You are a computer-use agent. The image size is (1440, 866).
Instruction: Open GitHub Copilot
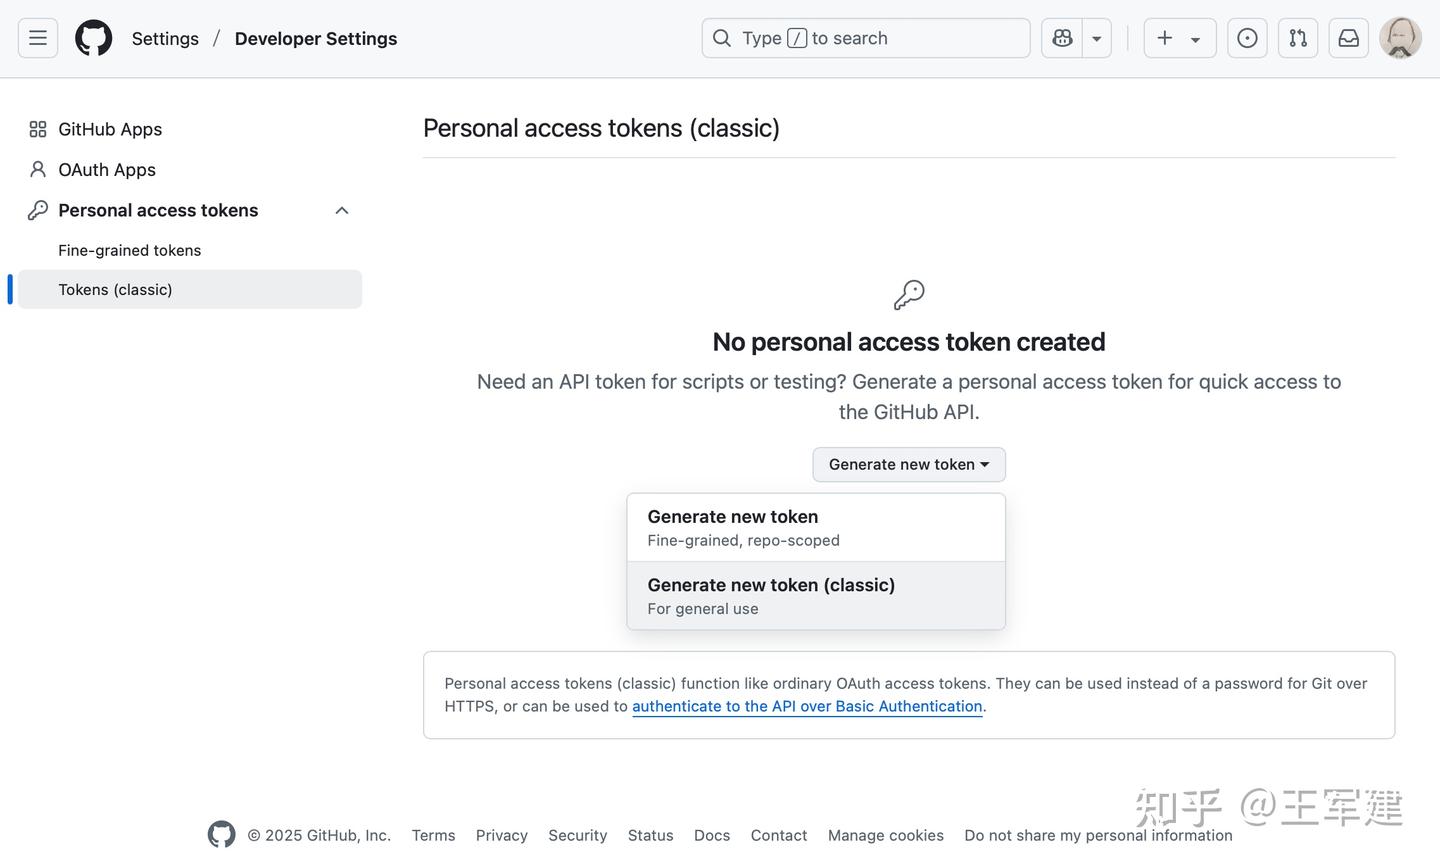[x=1061, y=37]
